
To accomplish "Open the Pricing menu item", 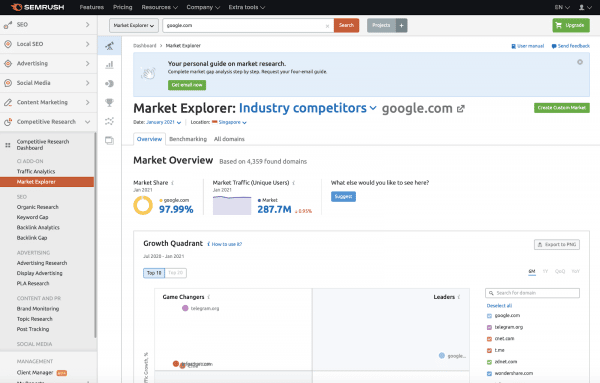I will (122, 7).
